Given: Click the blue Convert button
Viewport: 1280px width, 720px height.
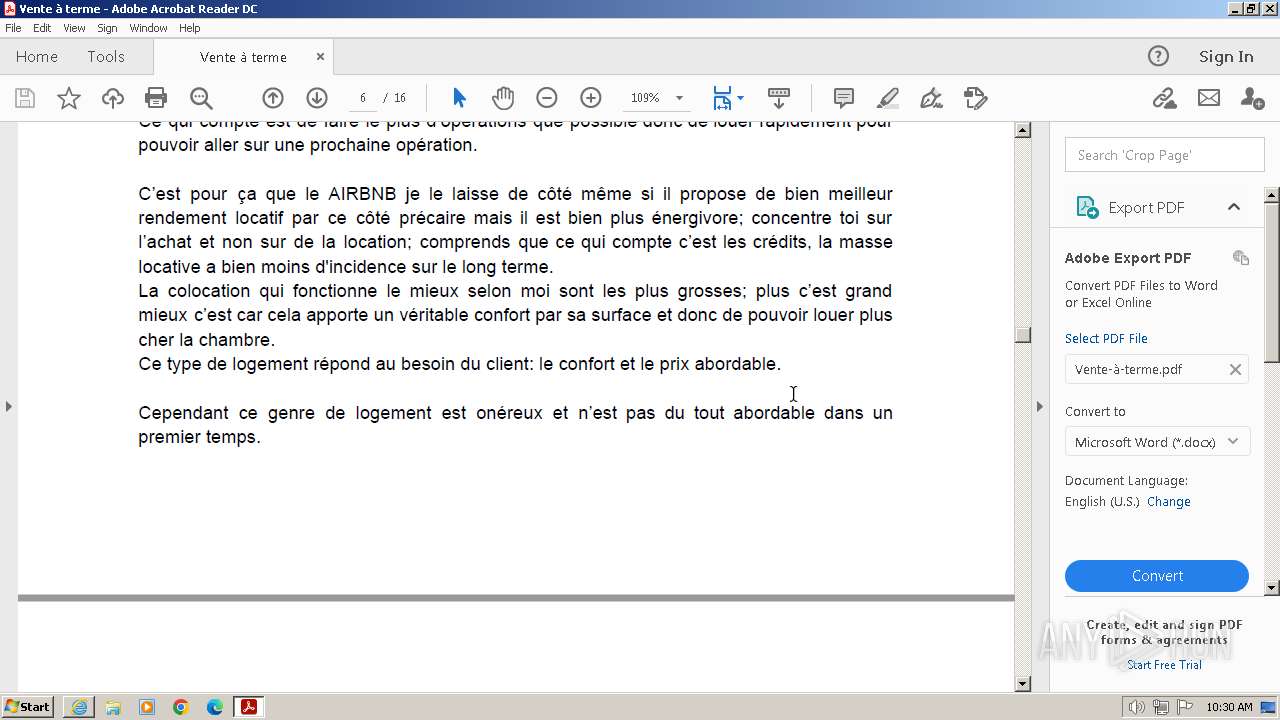Looking at the screenshot, I should pos(1157,576).
